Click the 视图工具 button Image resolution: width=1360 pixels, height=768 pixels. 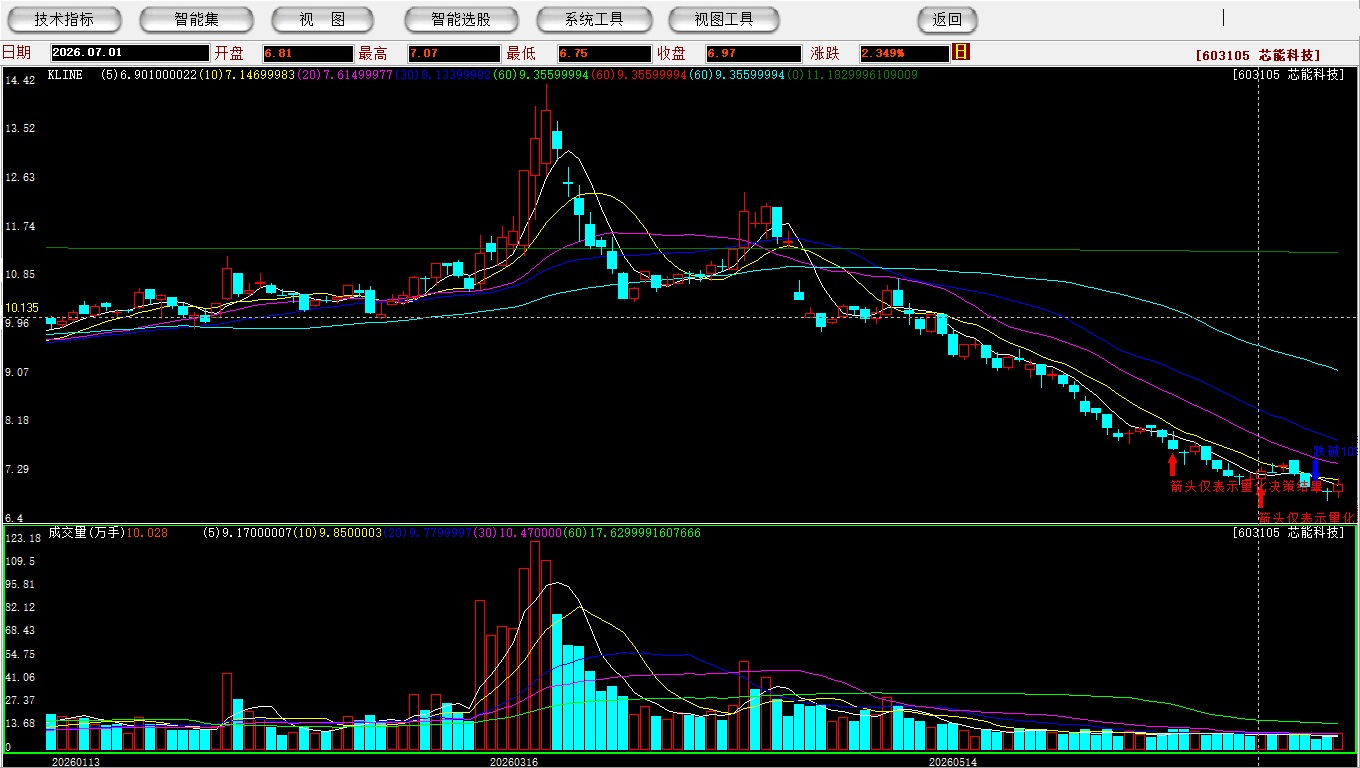point(724,19)
